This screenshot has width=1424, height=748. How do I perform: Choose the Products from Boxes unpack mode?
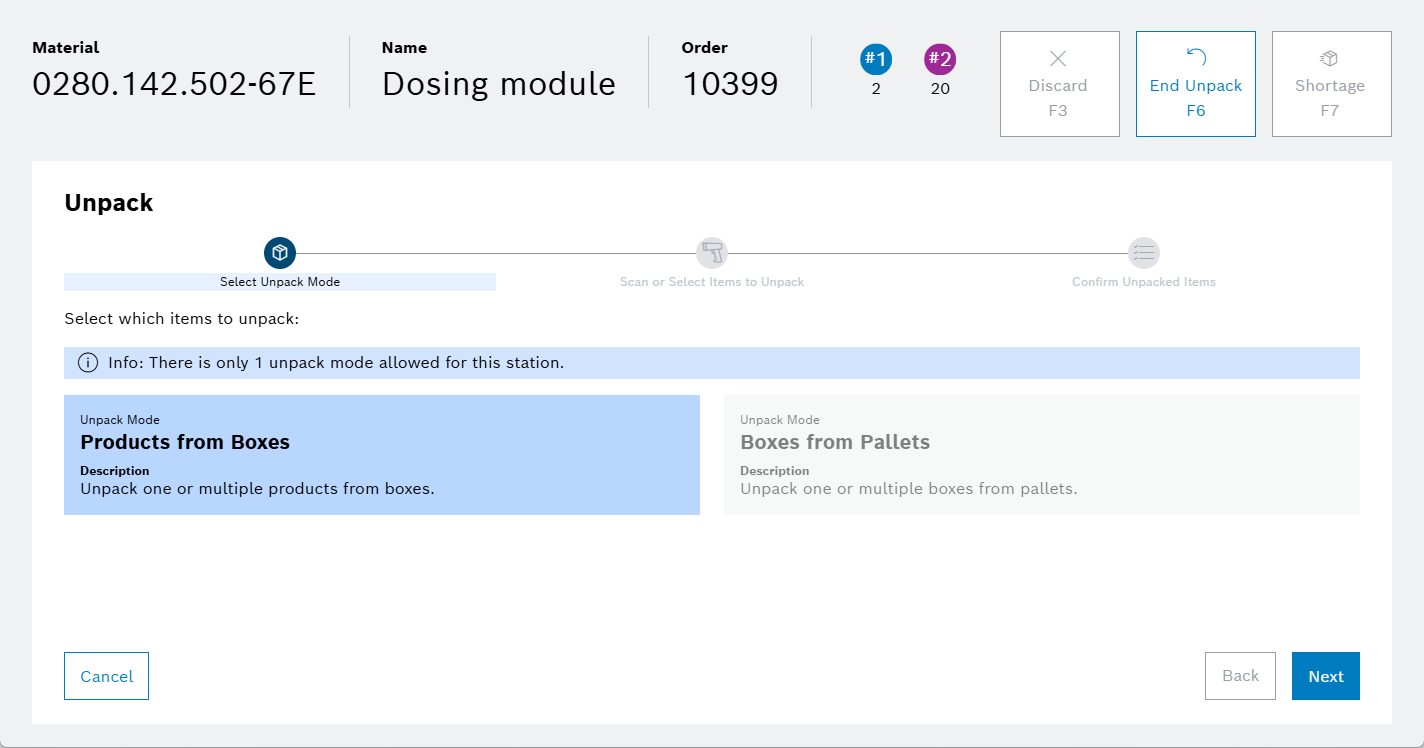click(x=381, y=455)
